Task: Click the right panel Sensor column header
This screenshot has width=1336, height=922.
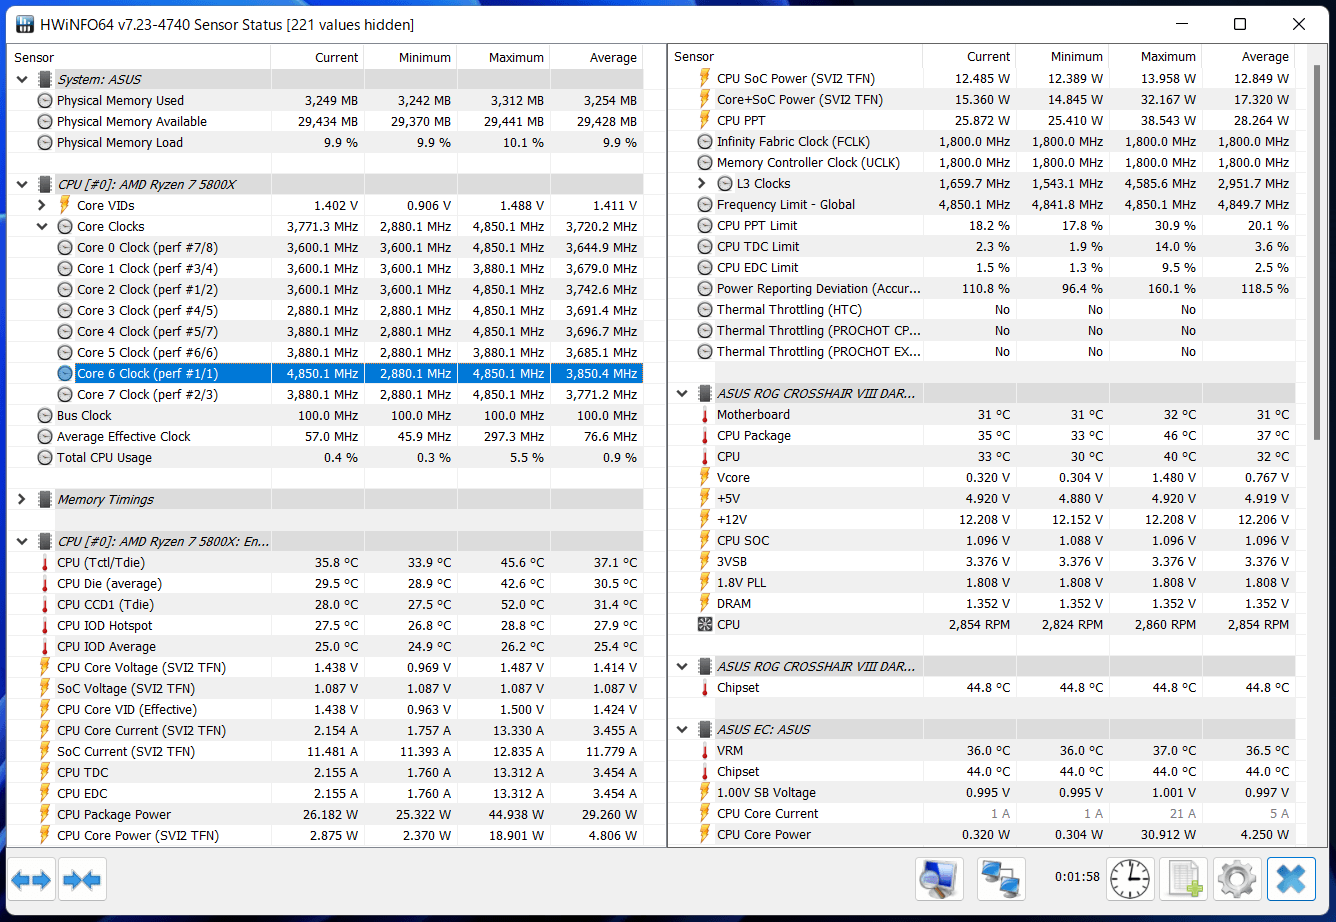Action: click(x=796, y=57)
